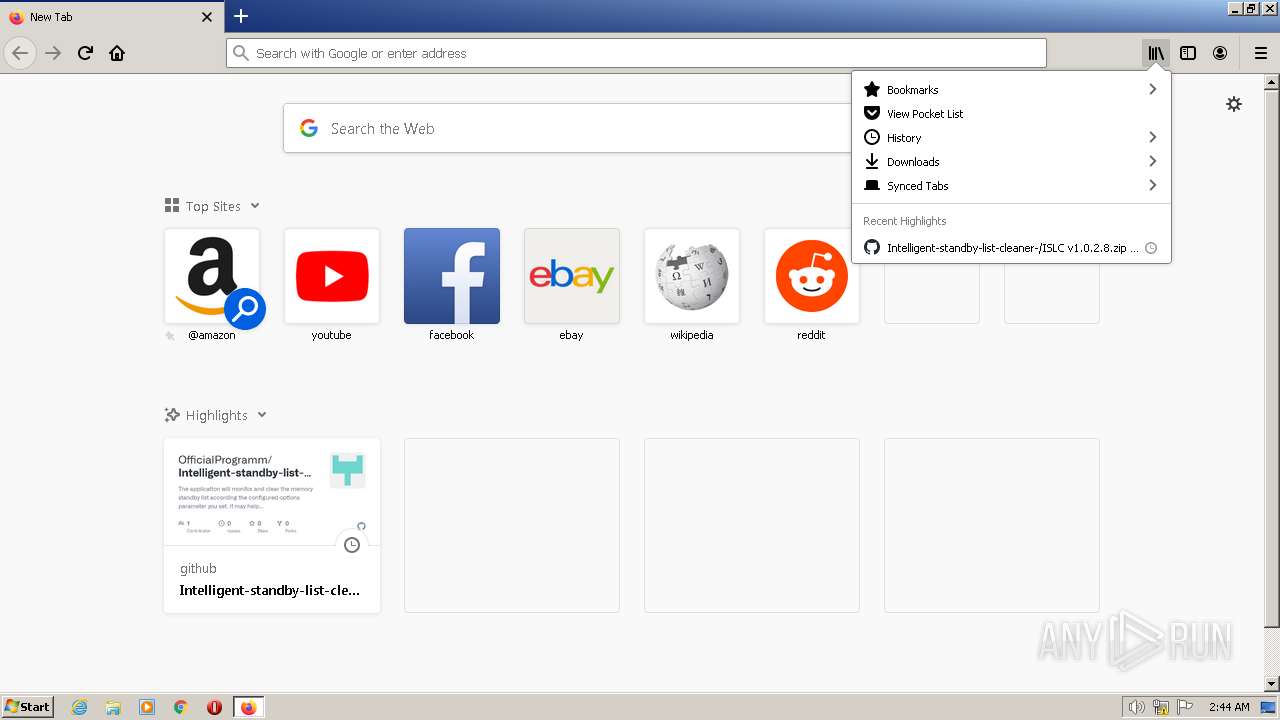Click the Top Sites heading text
This screenshot has height=720, width=1280.
coord(213,206)
